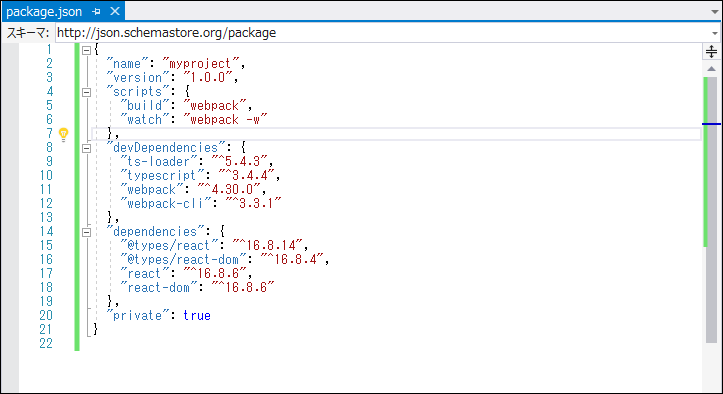Click the "typescript" key

click(x=162, y=175)
